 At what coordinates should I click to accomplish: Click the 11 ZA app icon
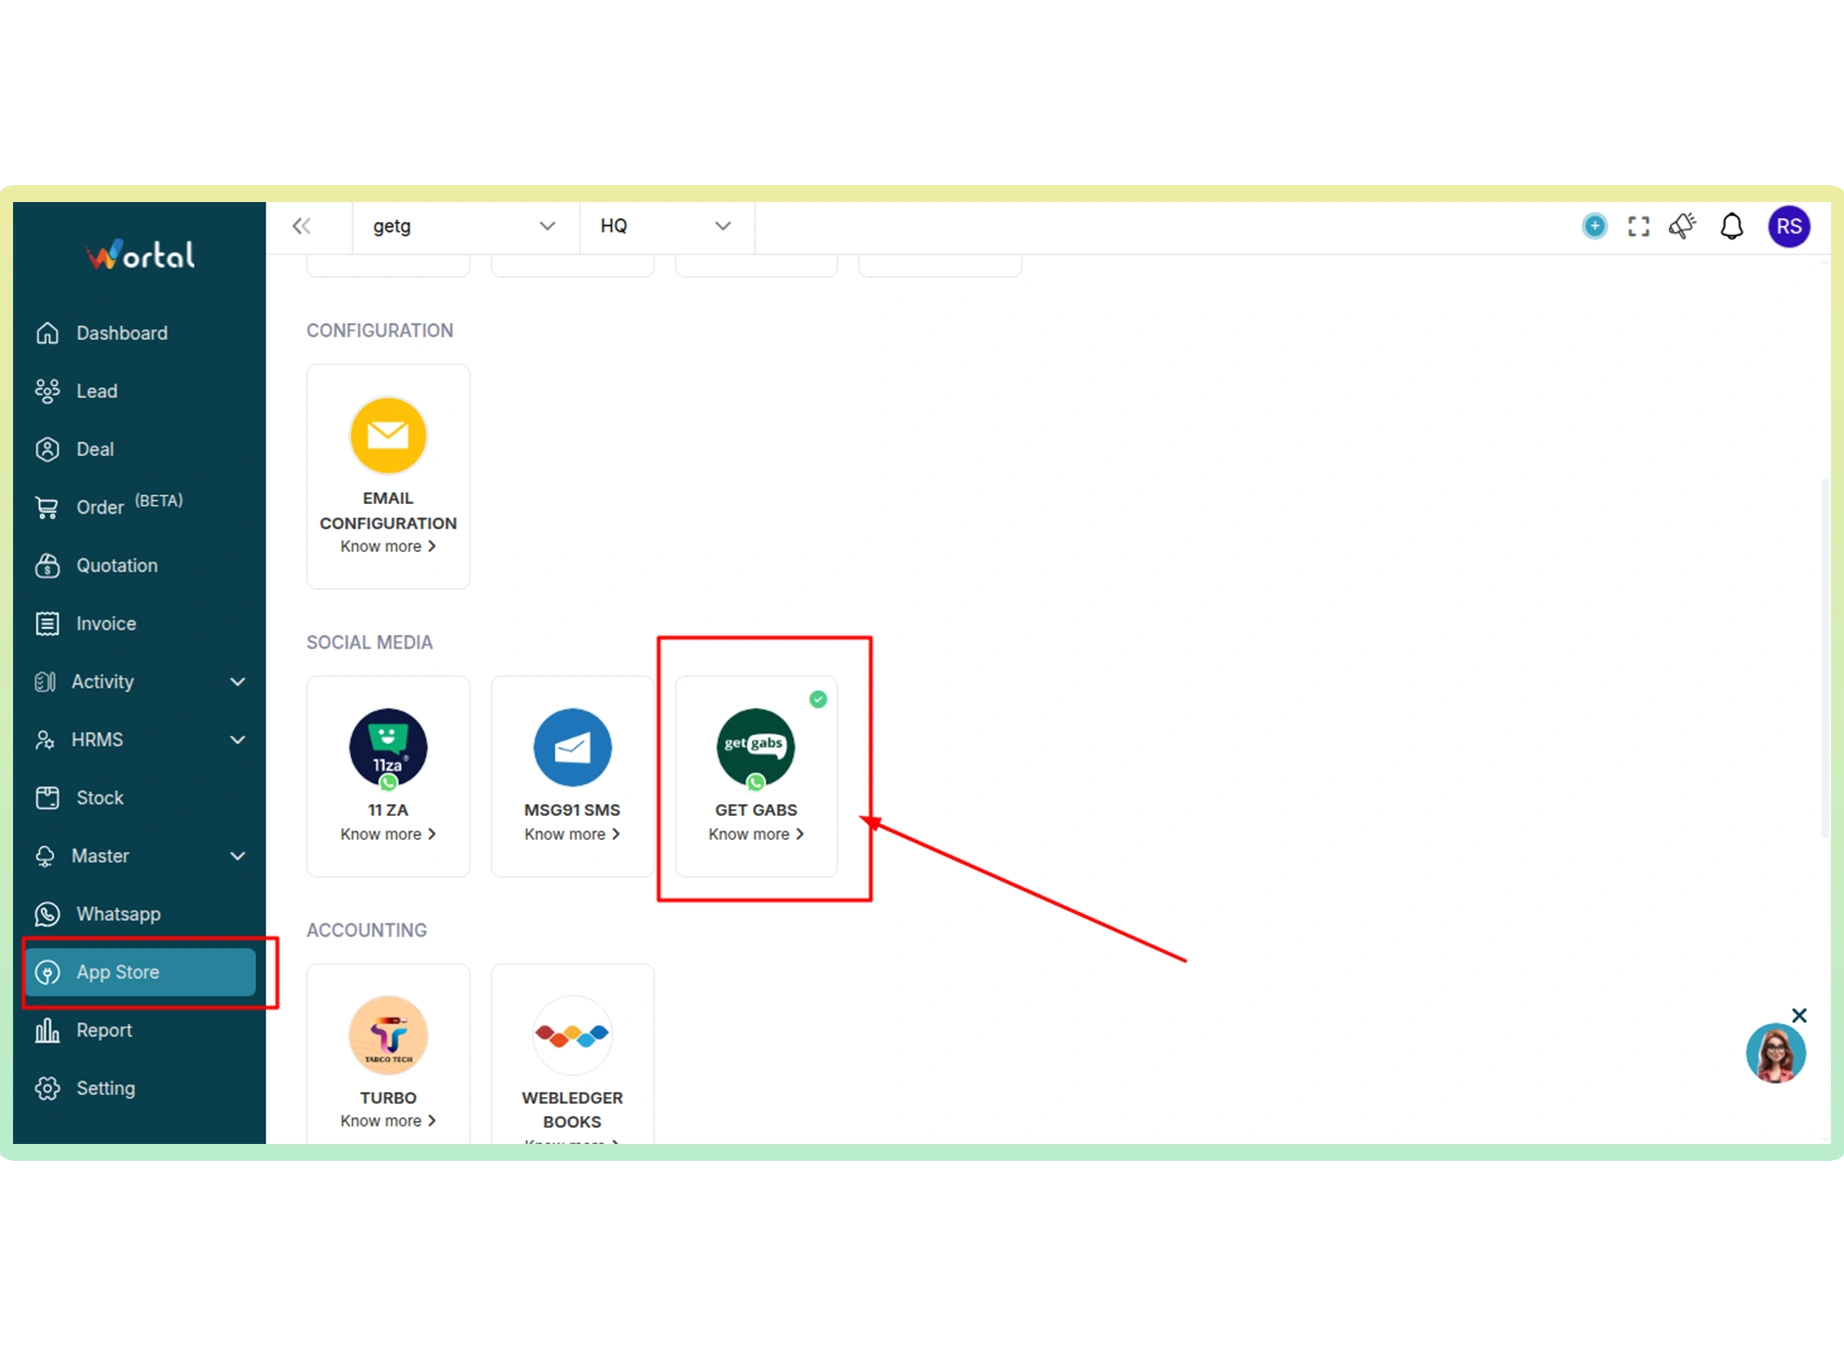tap(388, 748)
